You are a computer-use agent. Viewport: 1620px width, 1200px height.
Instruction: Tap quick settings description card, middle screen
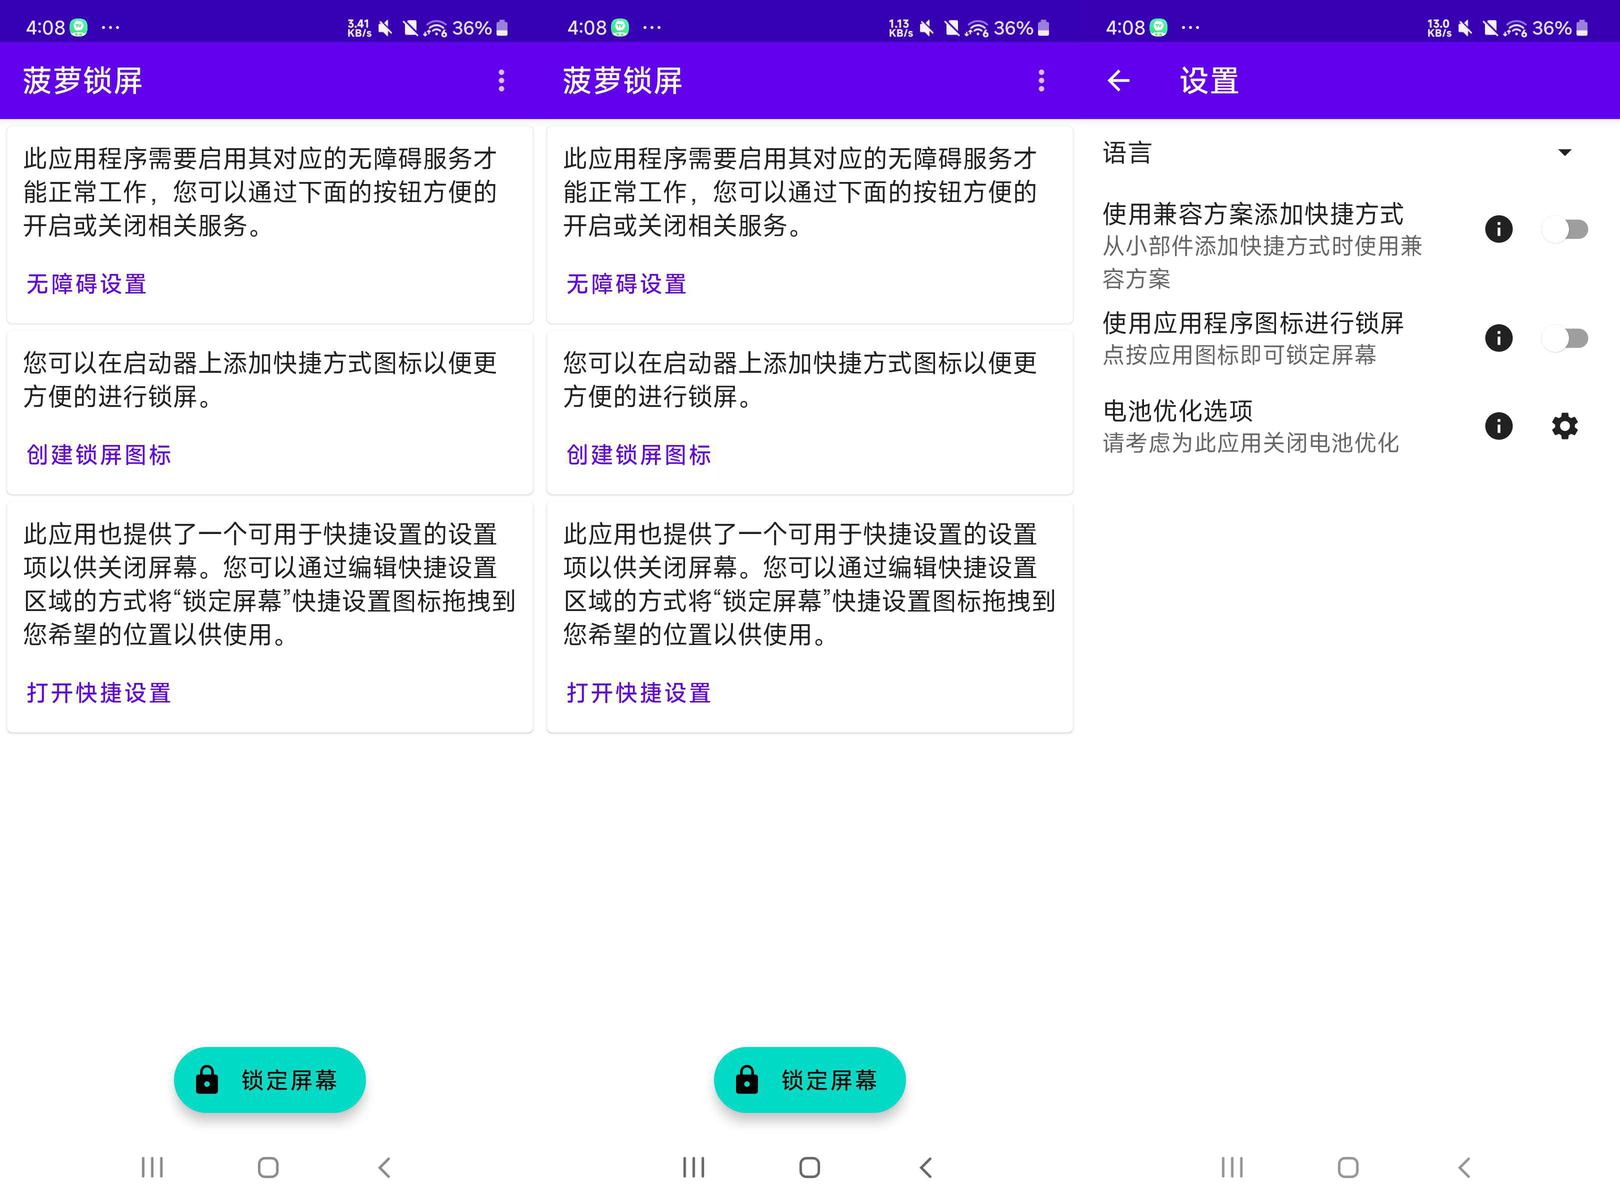click(x=810, y=617)
